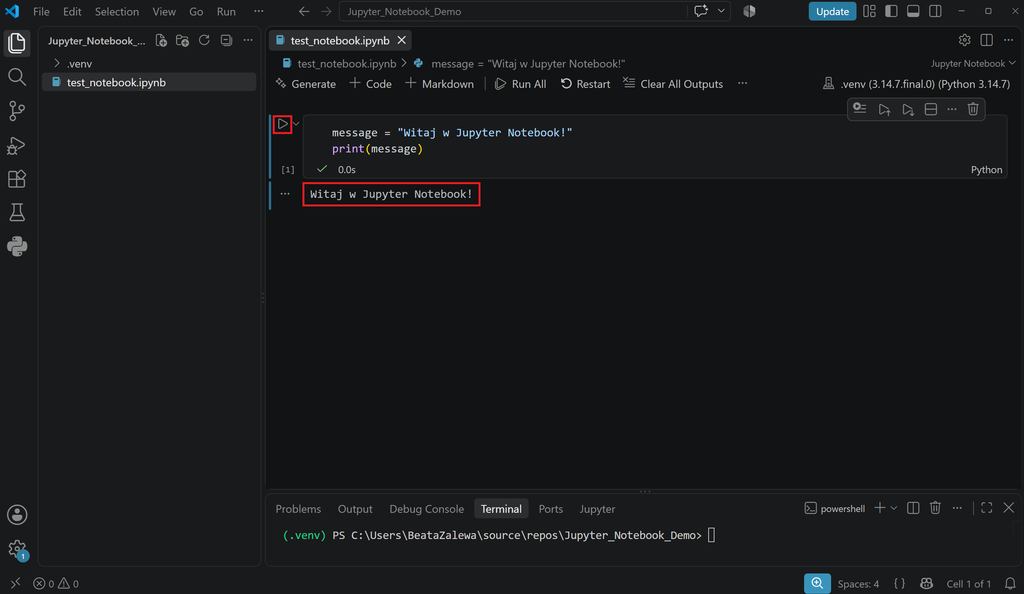
Task: Open the Explorer view in activity bar
Action: pos(17,43)
